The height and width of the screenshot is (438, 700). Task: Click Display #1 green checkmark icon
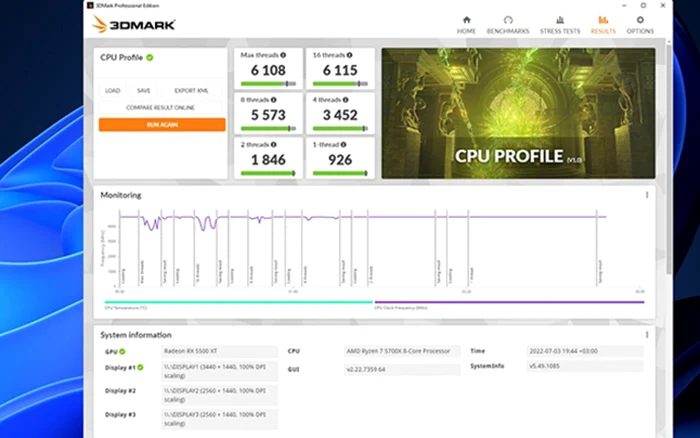(x=140, y=367)
